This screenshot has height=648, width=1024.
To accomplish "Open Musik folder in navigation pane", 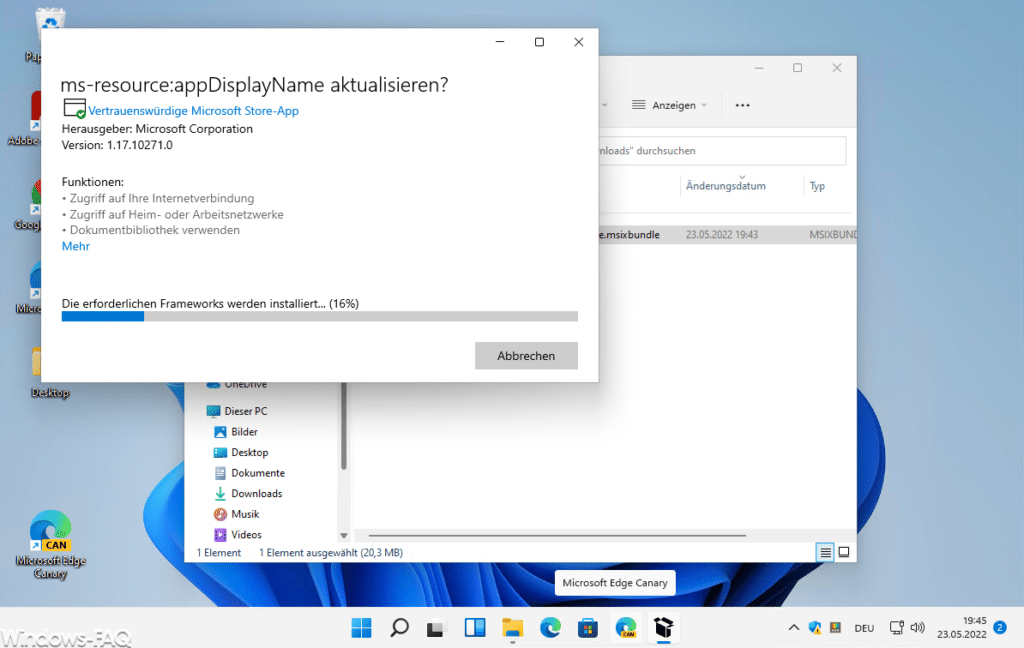I will point(236,514).
